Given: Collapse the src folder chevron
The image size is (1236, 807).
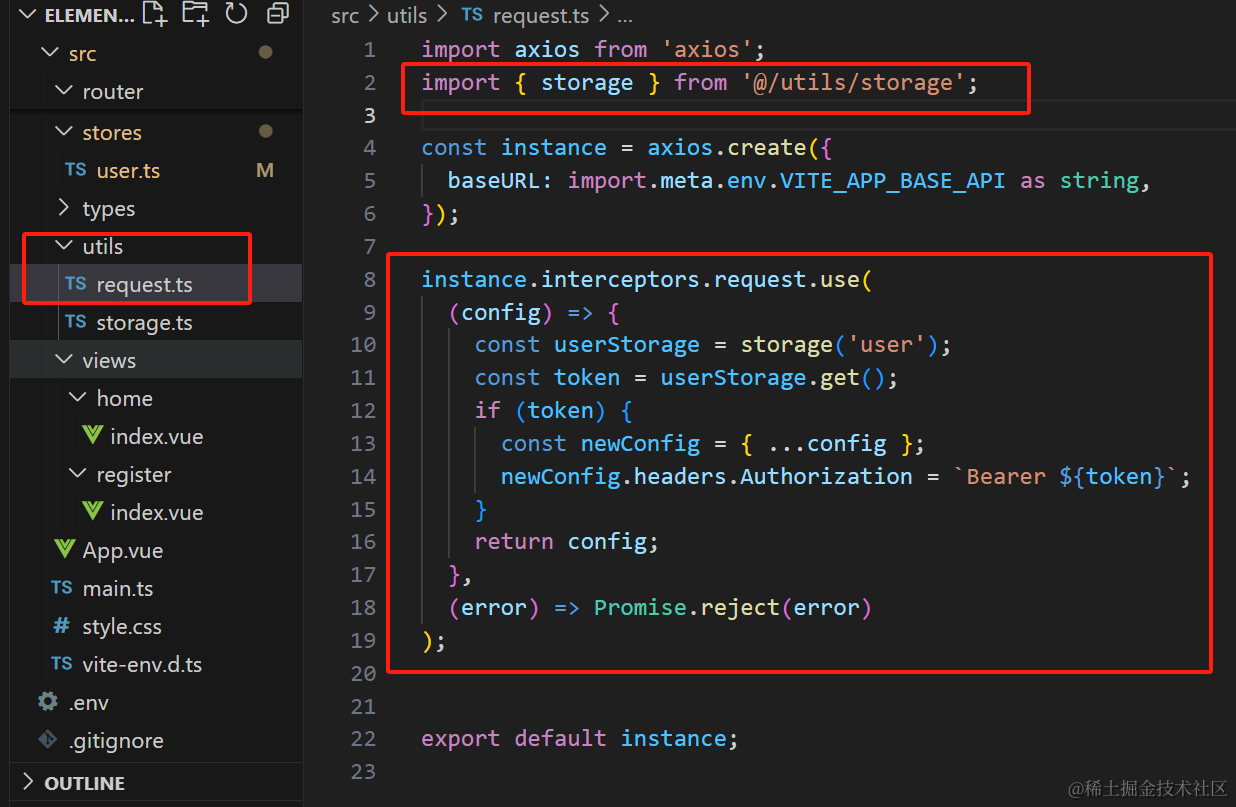Looking at the screenshot, I should [49, 53].
